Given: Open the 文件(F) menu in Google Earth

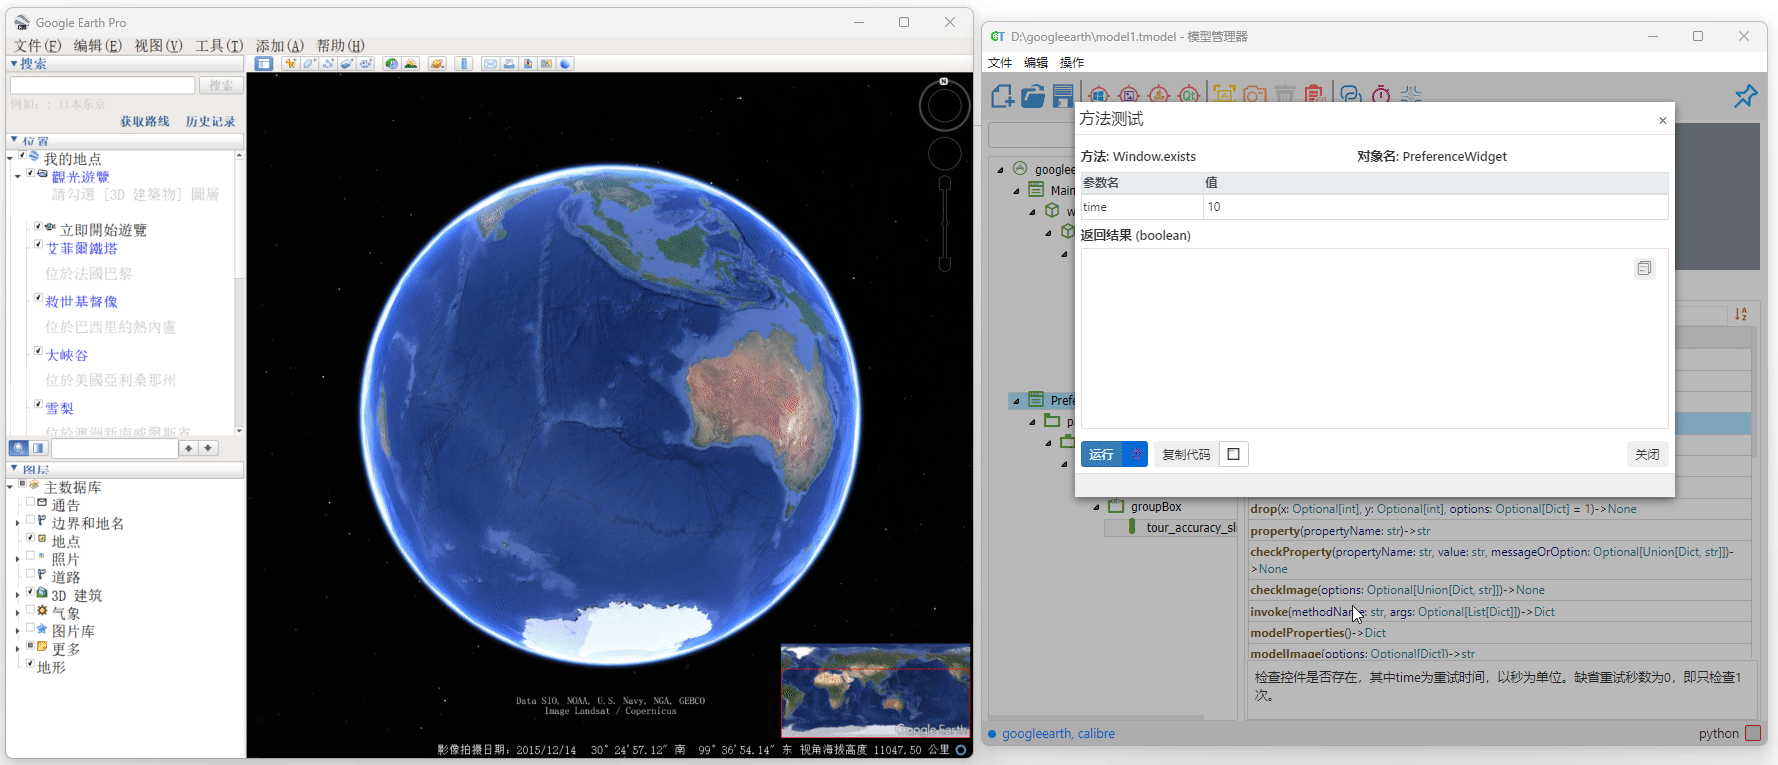Looking at the screenshot, I should coord(38,46).
